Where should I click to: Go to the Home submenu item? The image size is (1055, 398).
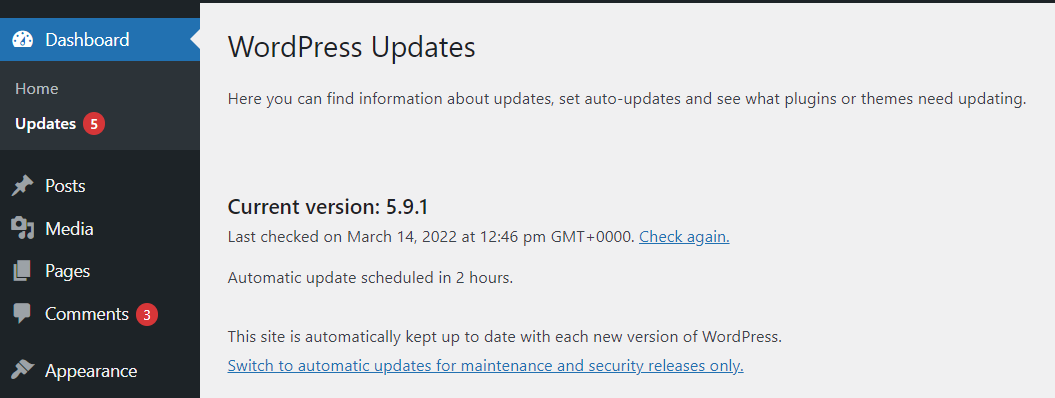(37, 89)
